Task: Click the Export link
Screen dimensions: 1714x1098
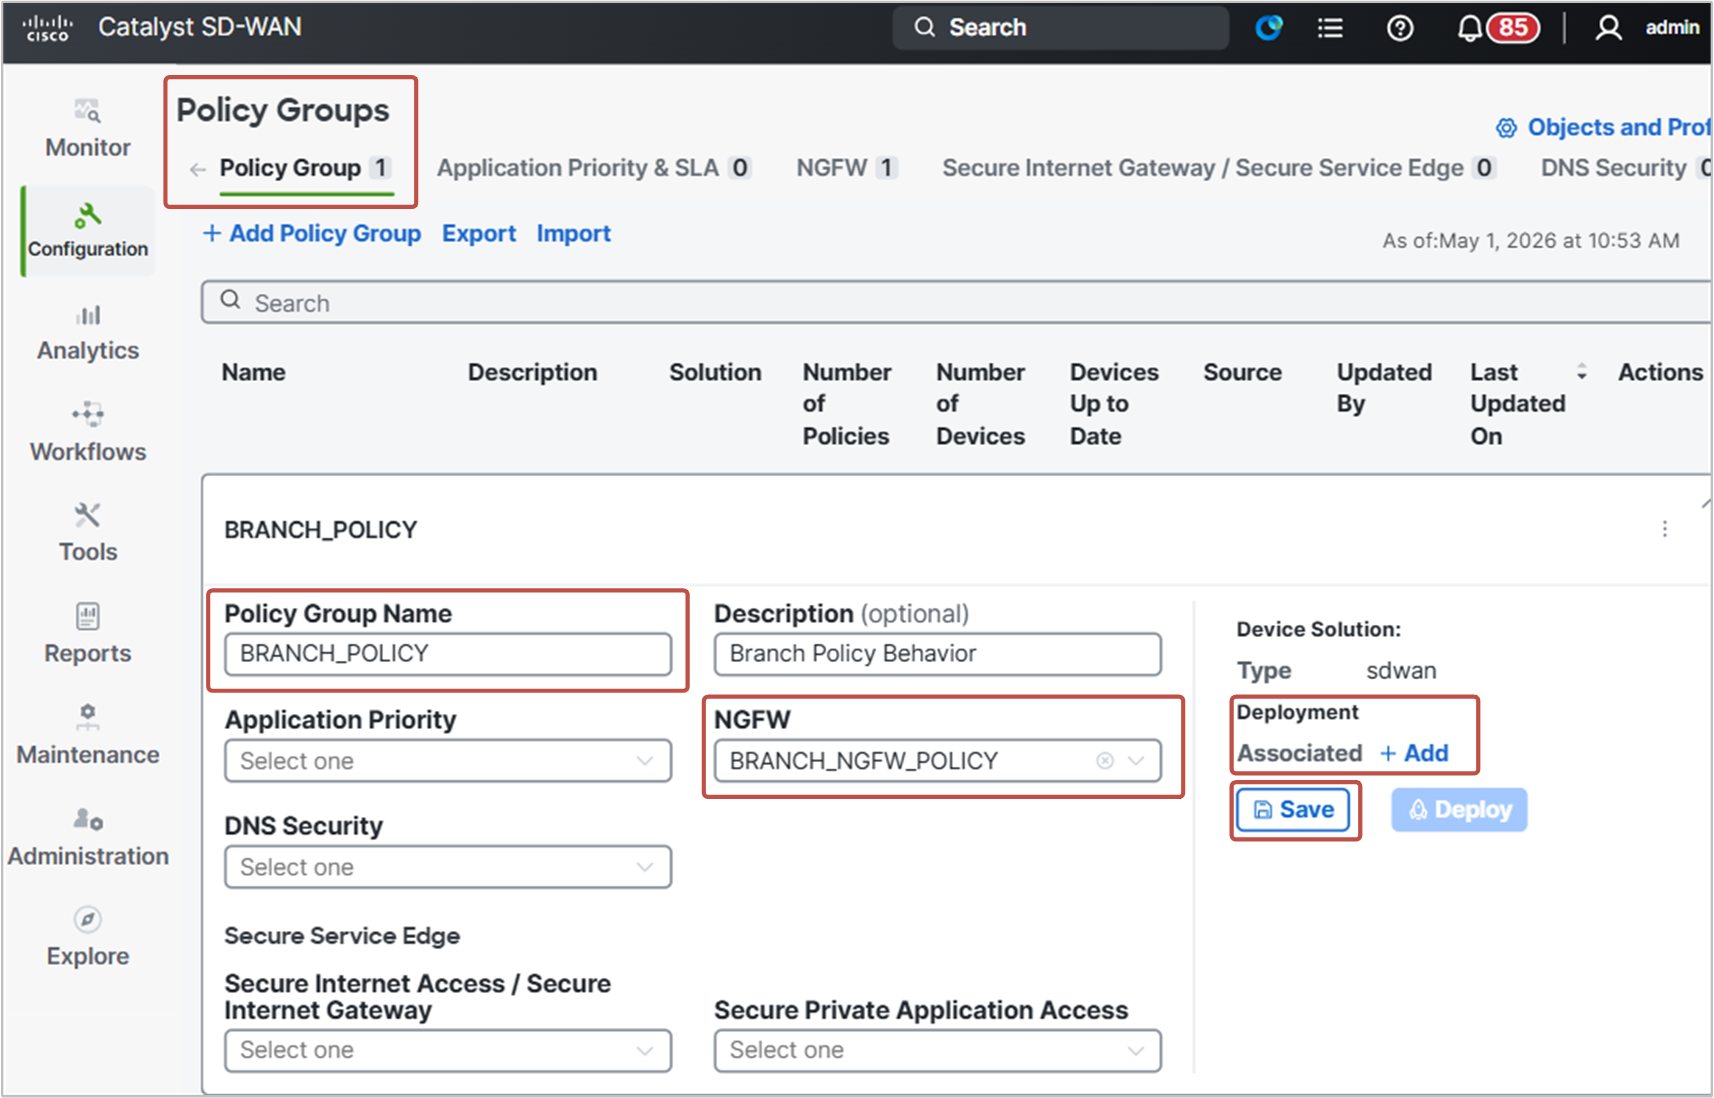Action: (x=479, y=233)
